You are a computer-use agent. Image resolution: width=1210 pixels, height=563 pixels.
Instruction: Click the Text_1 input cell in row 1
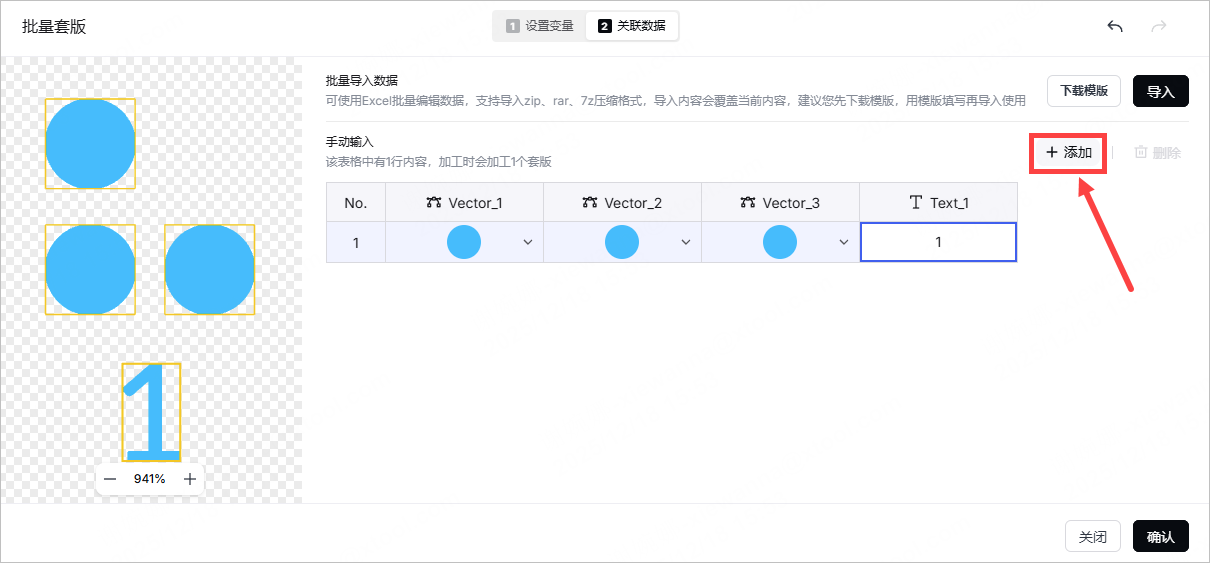tap(938, 242)
